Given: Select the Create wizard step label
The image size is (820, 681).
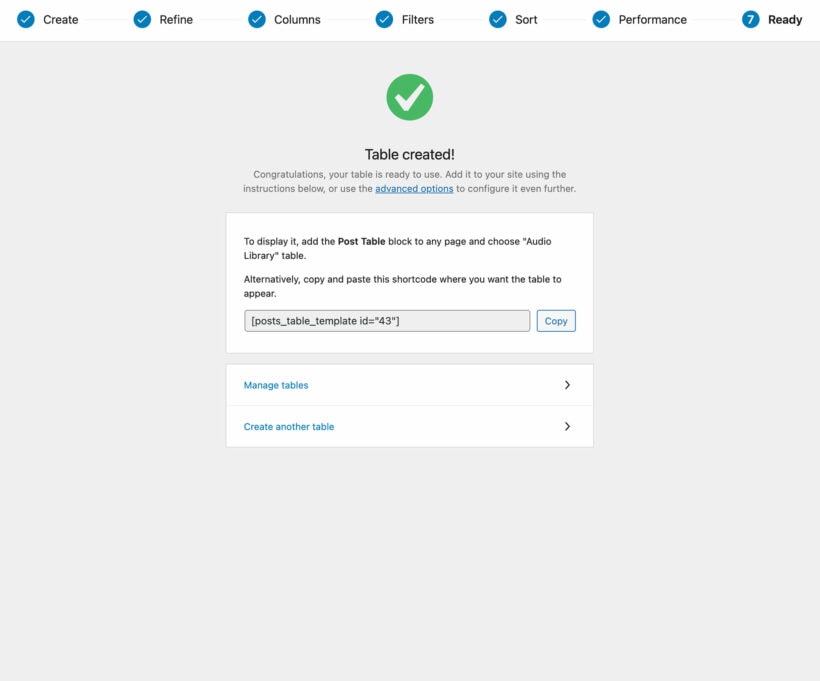Looking at the screenshot, I should click(x=61, y=19).
